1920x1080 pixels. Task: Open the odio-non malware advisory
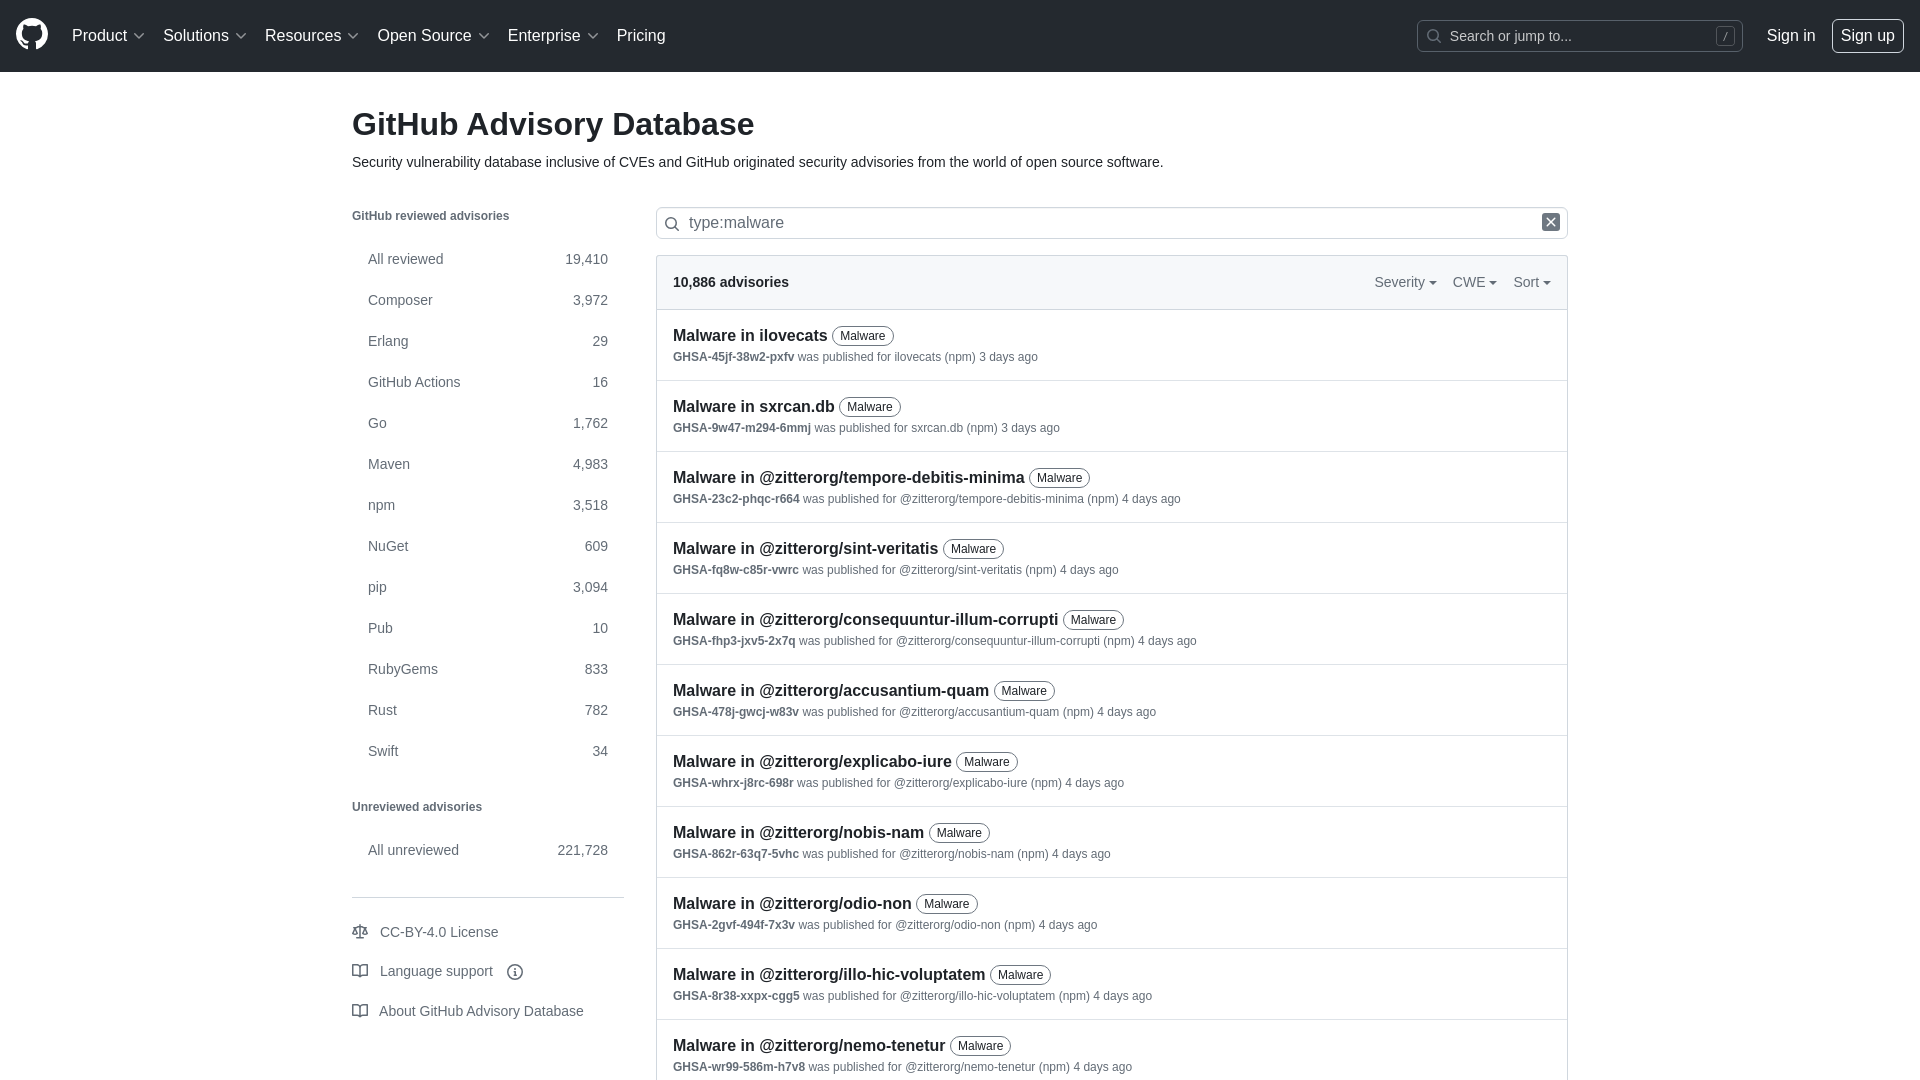792,904
